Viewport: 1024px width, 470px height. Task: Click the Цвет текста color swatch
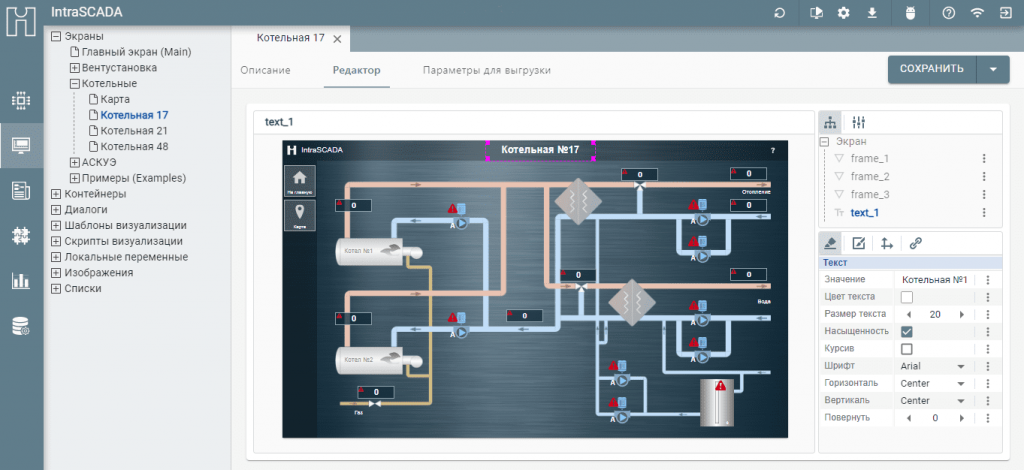click(906, 297)
